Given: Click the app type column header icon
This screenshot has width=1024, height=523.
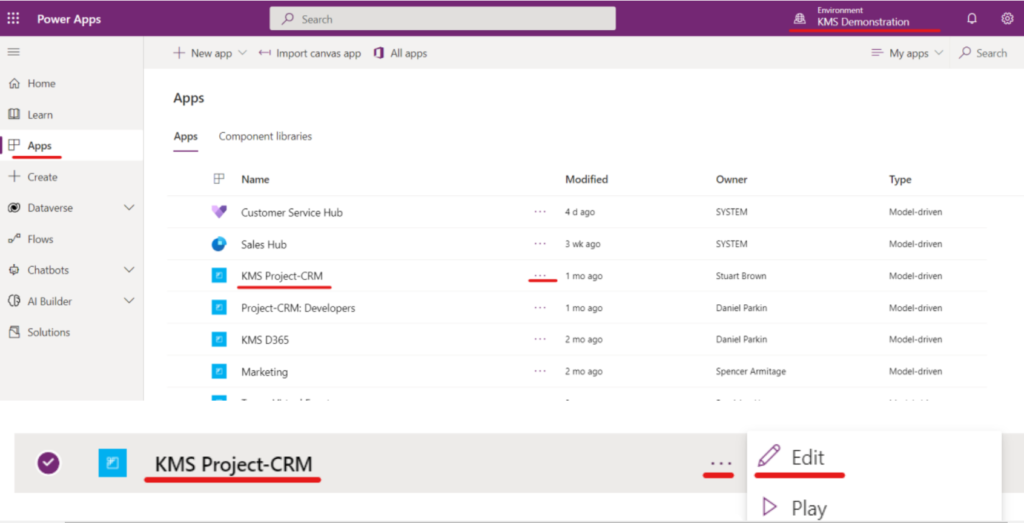Looking at the screenshot, I should (x=219, y=179).
